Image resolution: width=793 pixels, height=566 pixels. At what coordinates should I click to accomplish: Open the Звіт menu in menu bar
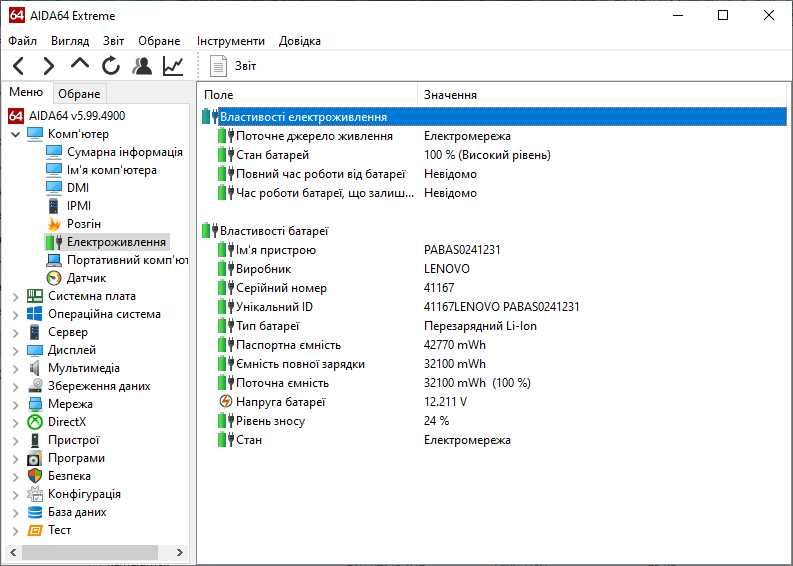tap(113, 41)
